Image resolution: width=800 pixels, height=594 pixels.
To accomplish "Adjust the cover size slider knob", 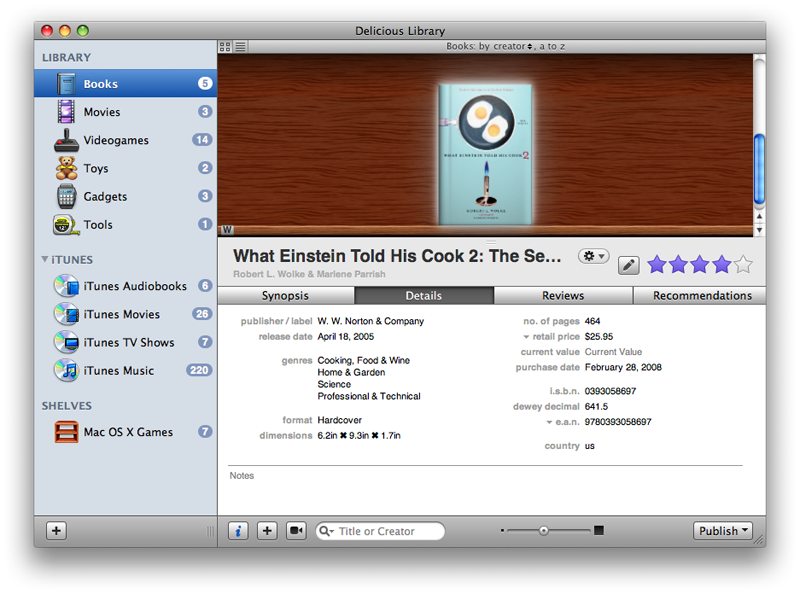I will pyautogui.click(x=544, y=531).
